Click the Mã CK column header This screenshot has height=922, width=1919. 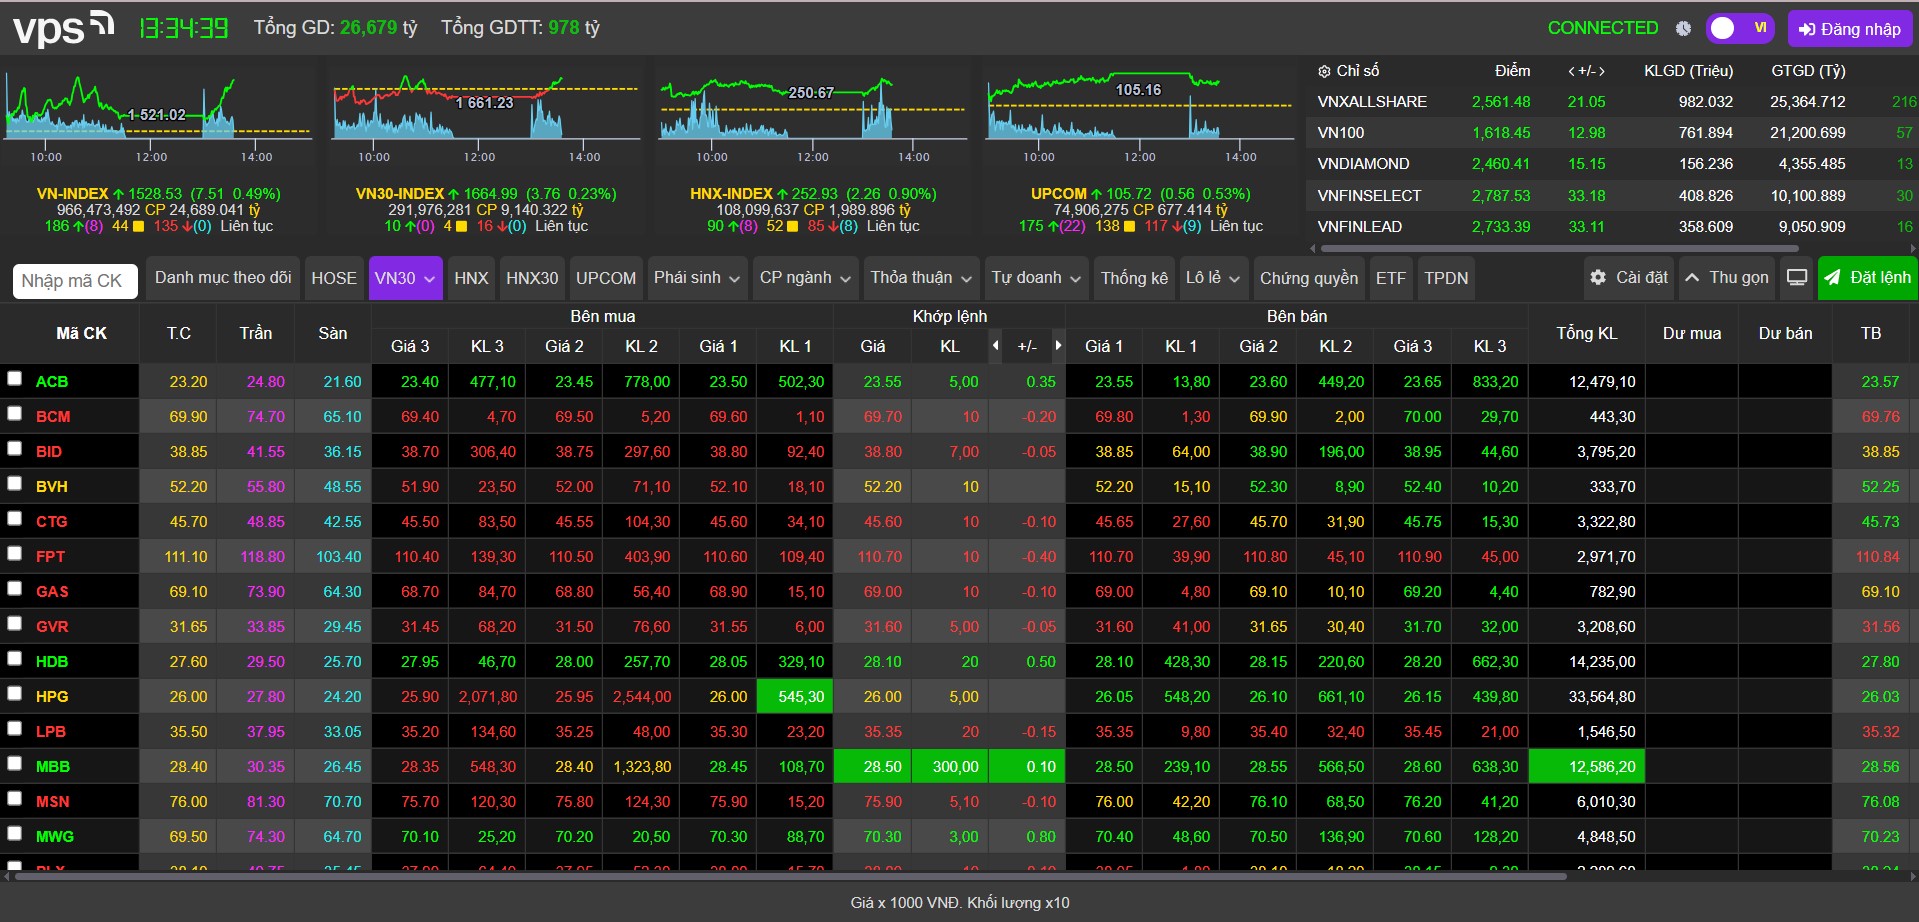(81, 333)
